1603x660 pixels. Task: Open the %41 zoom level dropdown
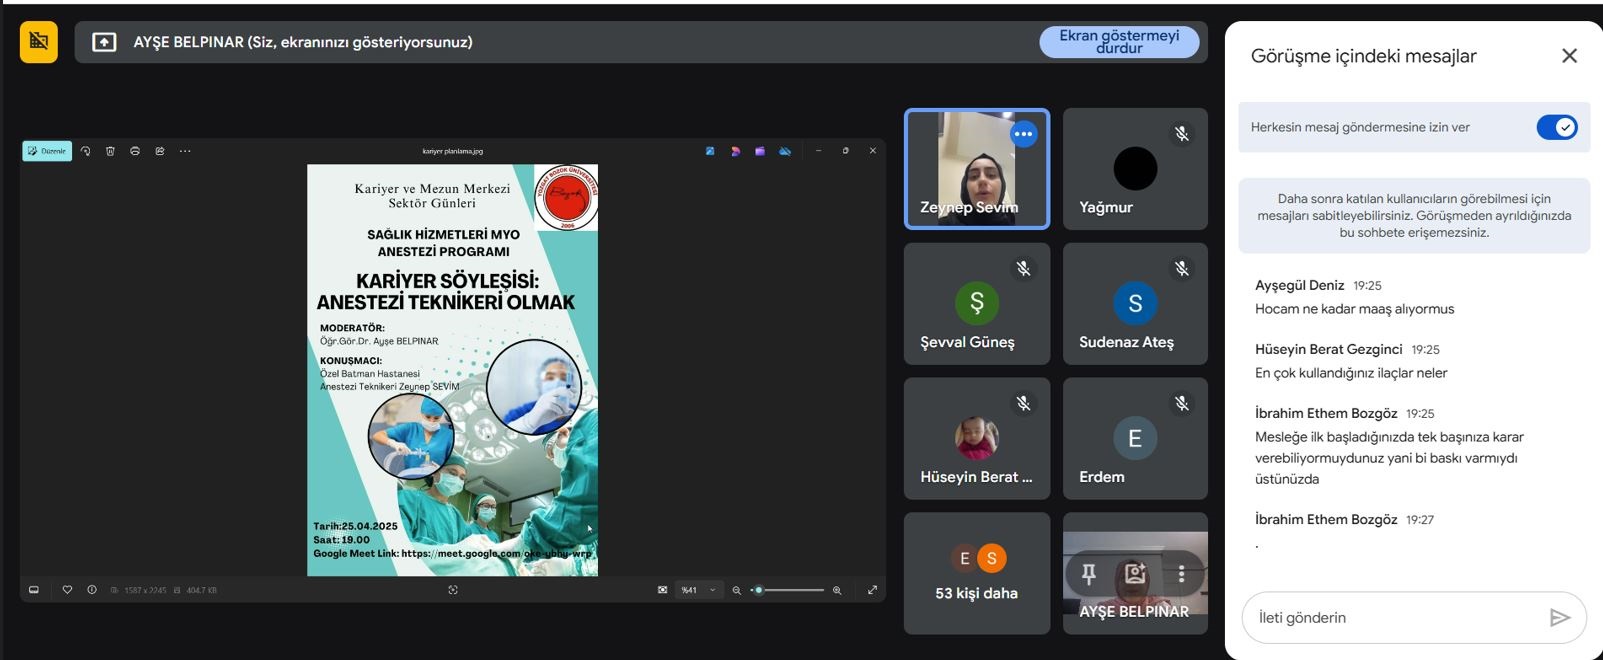(x=699, y=590)
